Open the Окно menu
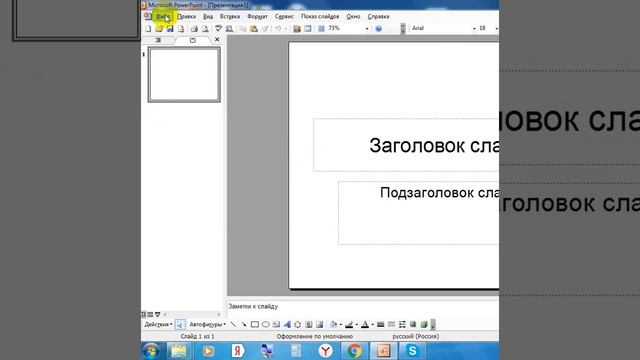This screenshot has height=360, width=640. click(x=353, y=17)
